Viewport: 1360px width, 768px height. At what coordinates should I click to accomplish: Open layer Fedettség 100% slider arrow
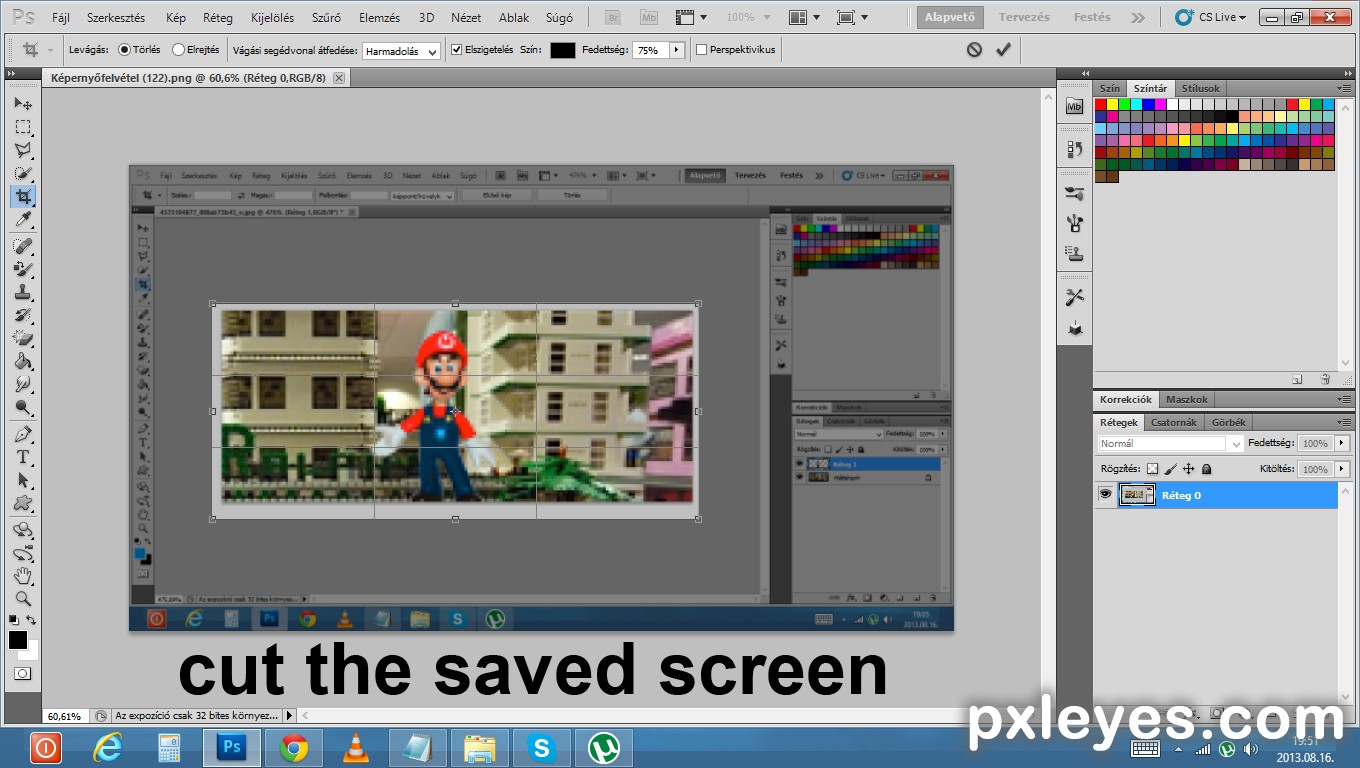[x=1342, y=443]
